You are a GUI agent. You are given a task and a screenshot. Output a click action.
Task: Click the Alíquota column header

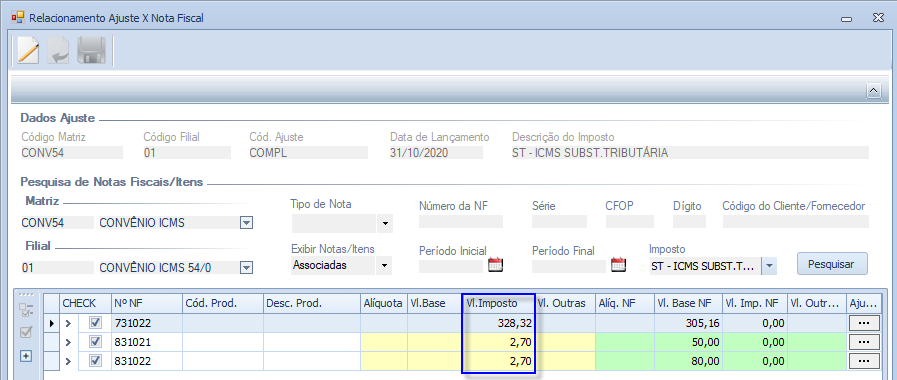point(384,303)
